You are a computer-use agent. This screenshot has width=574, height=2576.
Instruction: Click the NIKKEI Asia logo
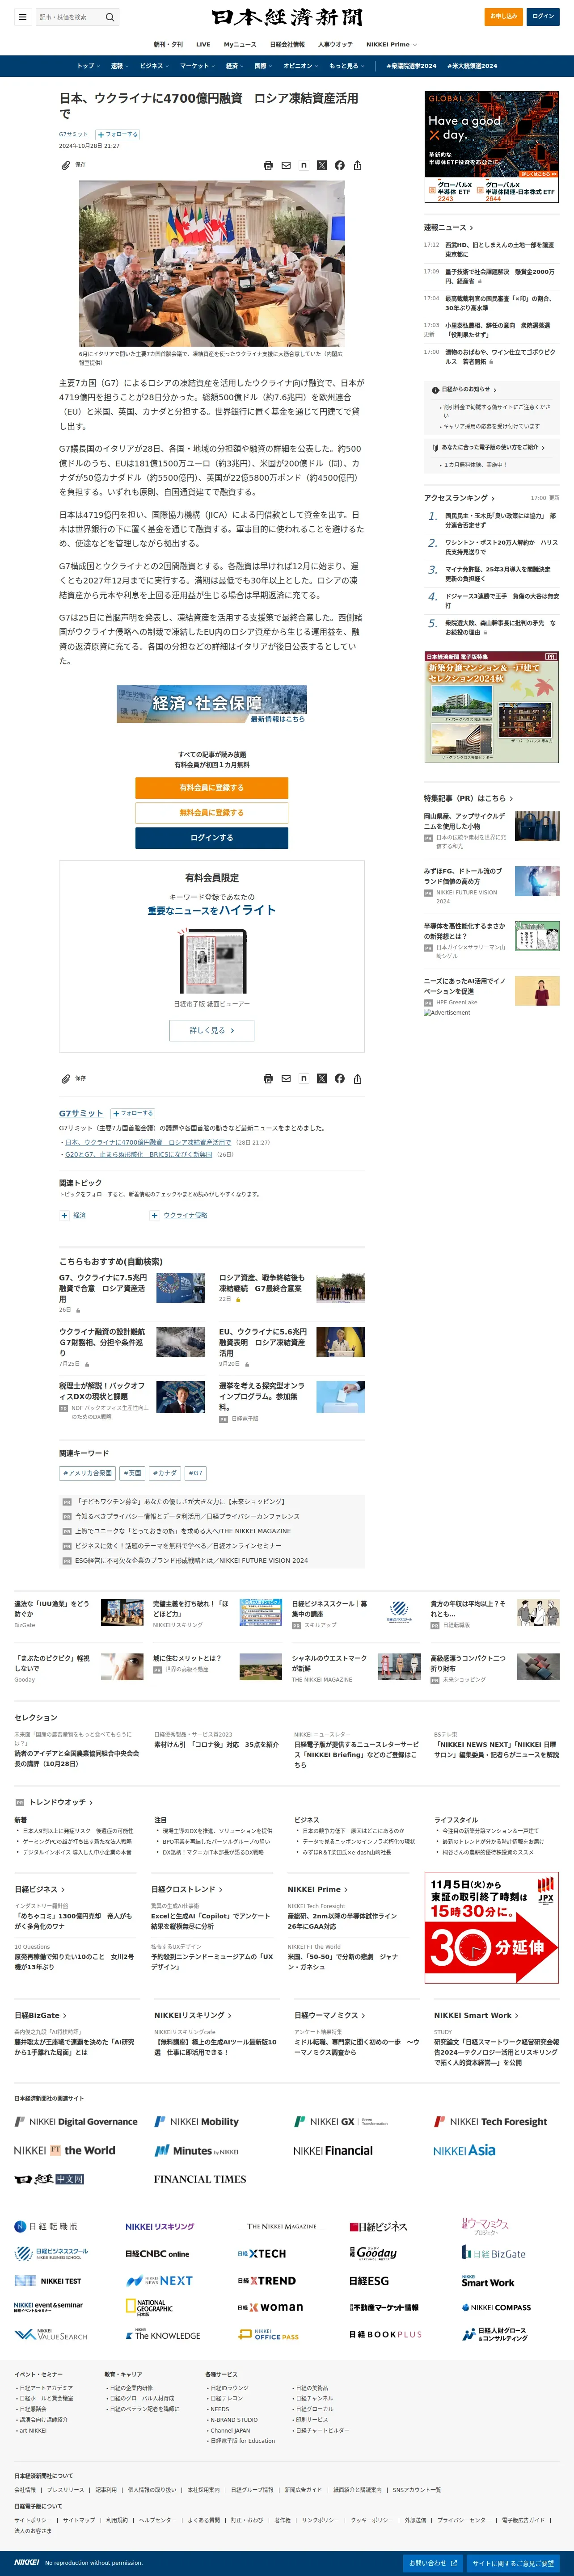click(464, 2150)
